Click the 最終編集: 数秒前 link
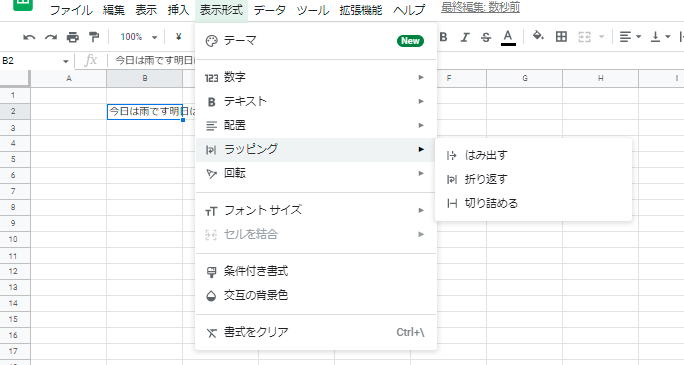The height and width of the screenshot is (365, 684). (480, 7)
